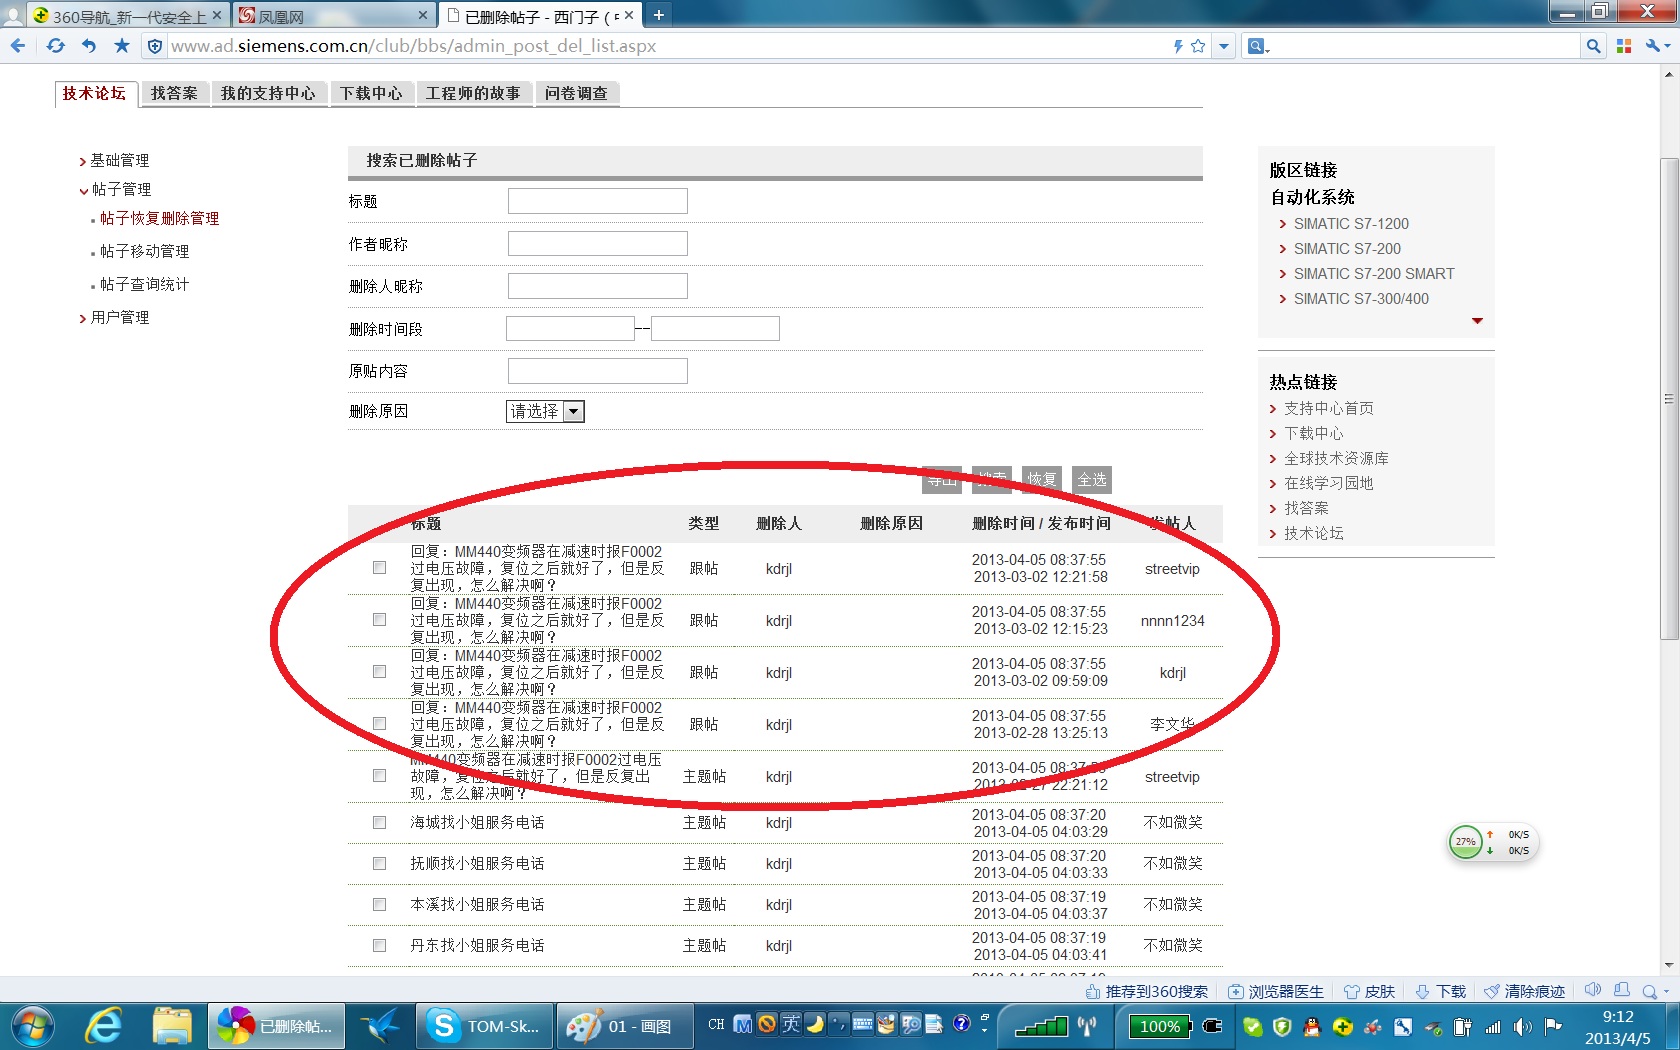Reload the page with the refresh icon
This screenshot has height=1050, width=1680.
click(x=55, y=46)
